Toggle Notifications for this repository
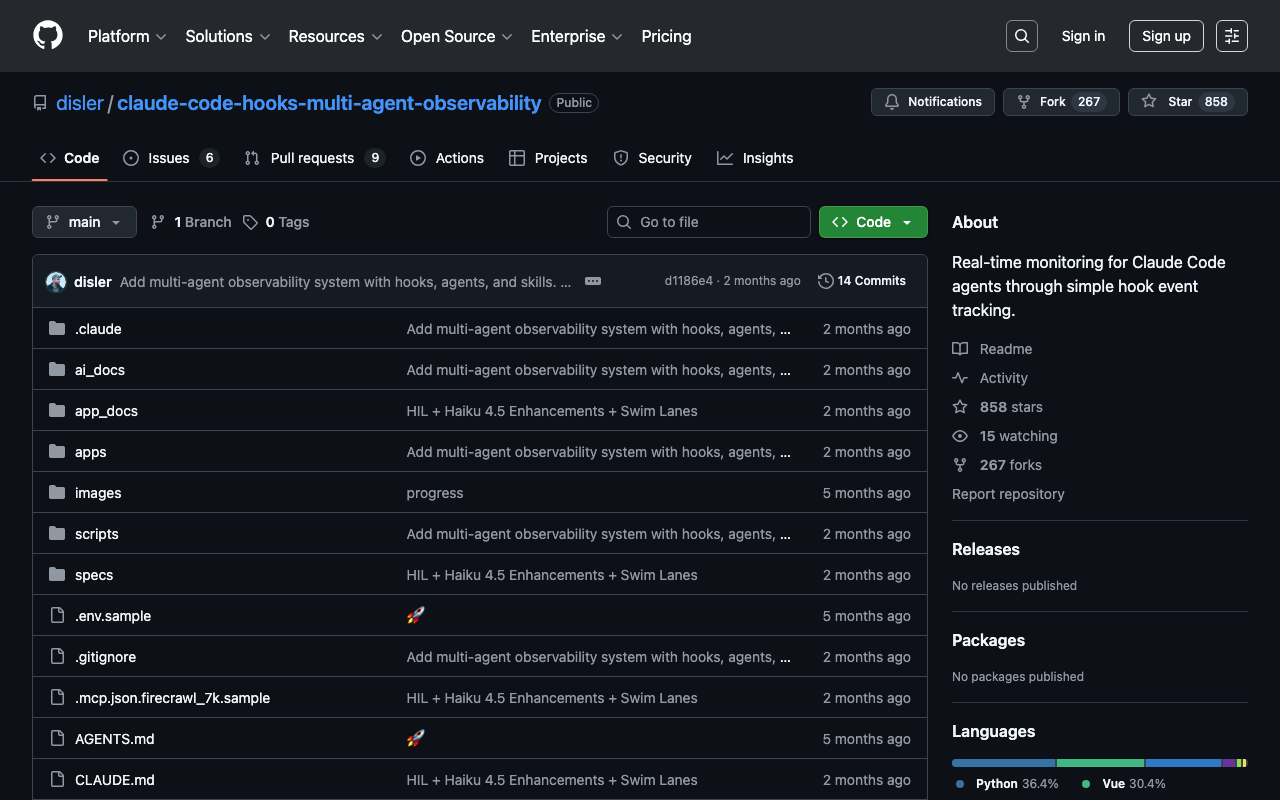Viewport: 1280px width, 800px height. pos(933,102)
